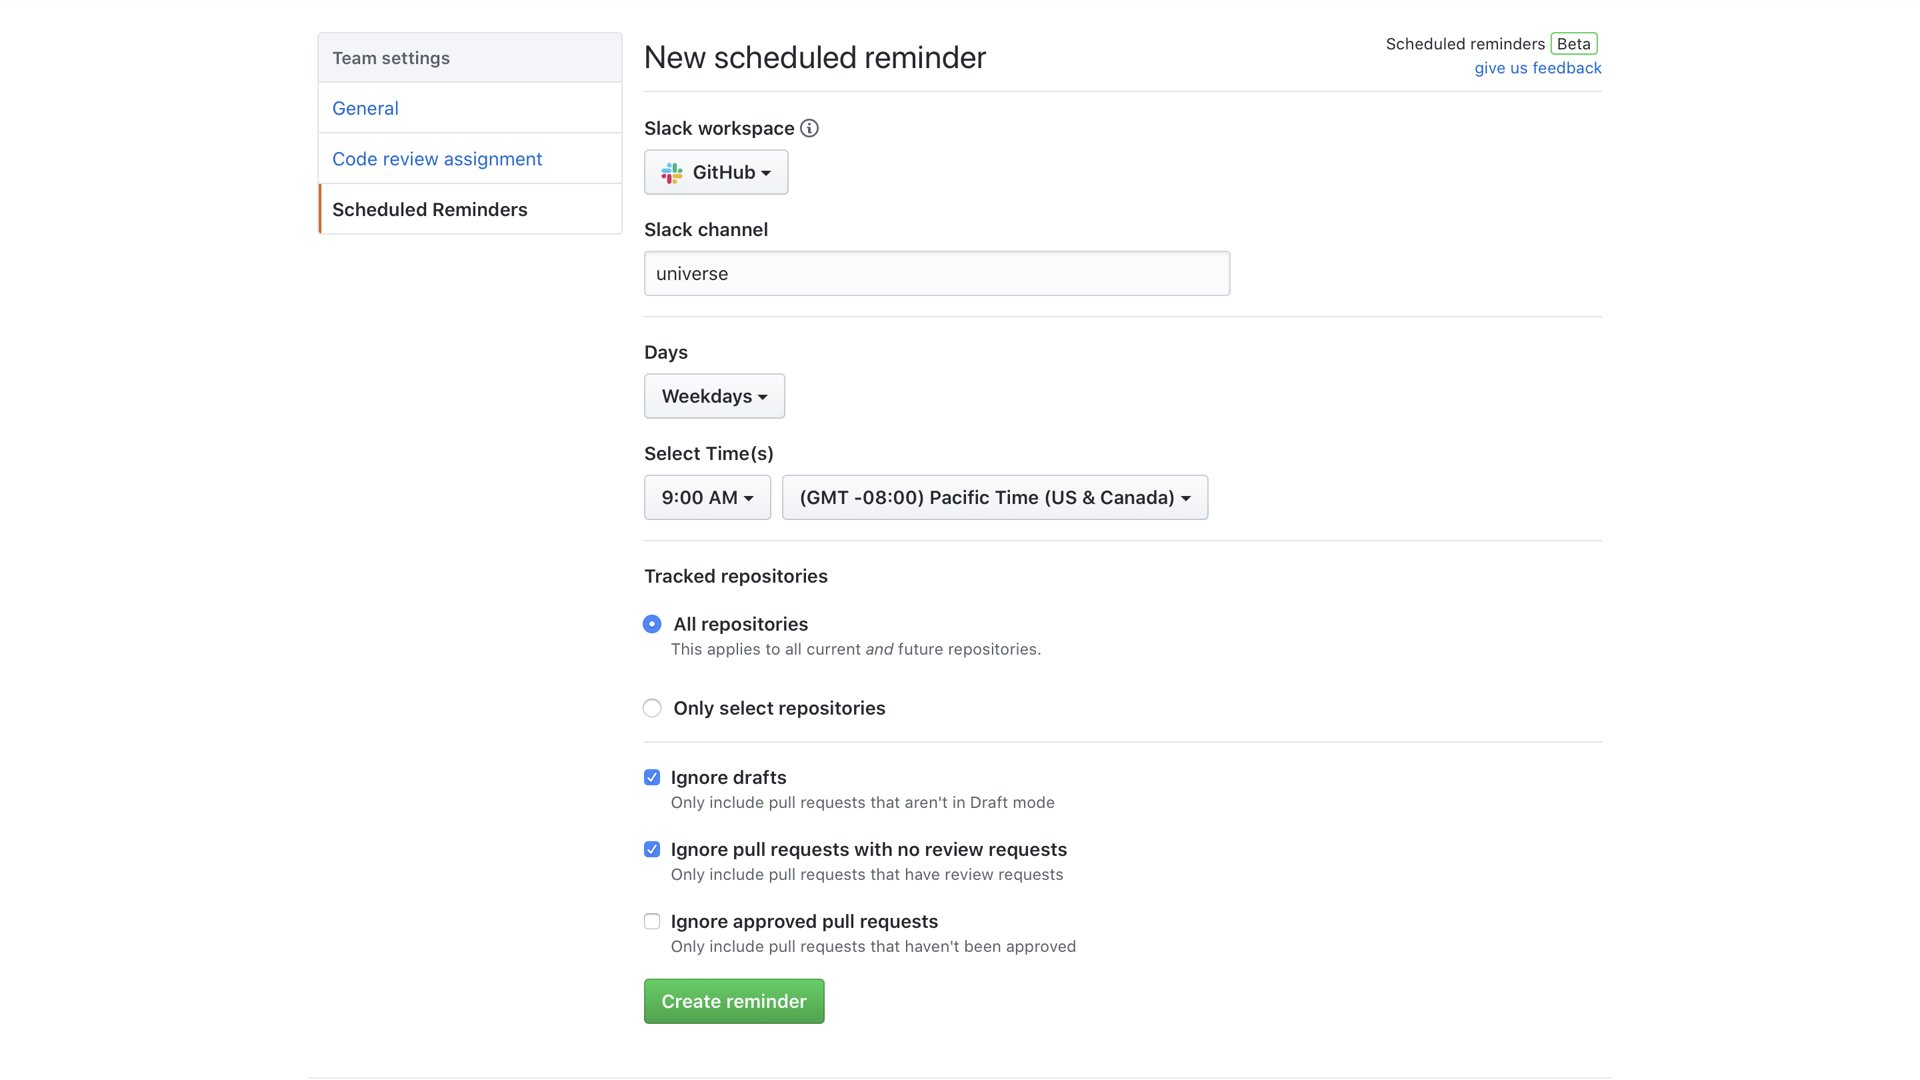Click the Slack logo in workspace button

[x=672, y=173]
